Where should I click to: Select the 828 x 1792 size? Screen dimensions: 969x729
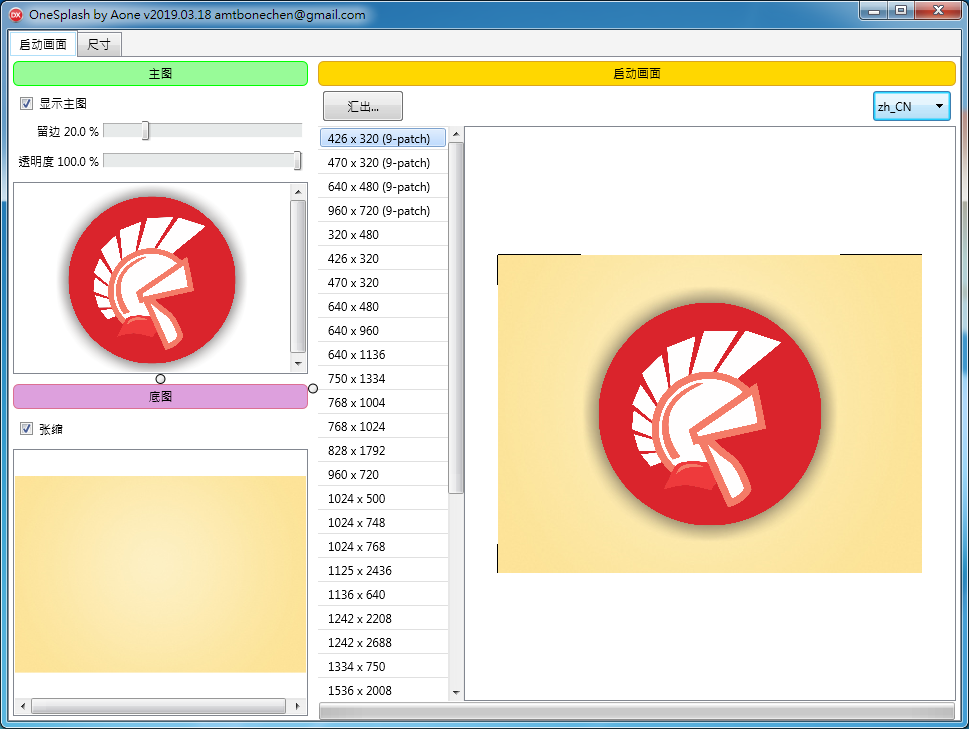(383, 451)
